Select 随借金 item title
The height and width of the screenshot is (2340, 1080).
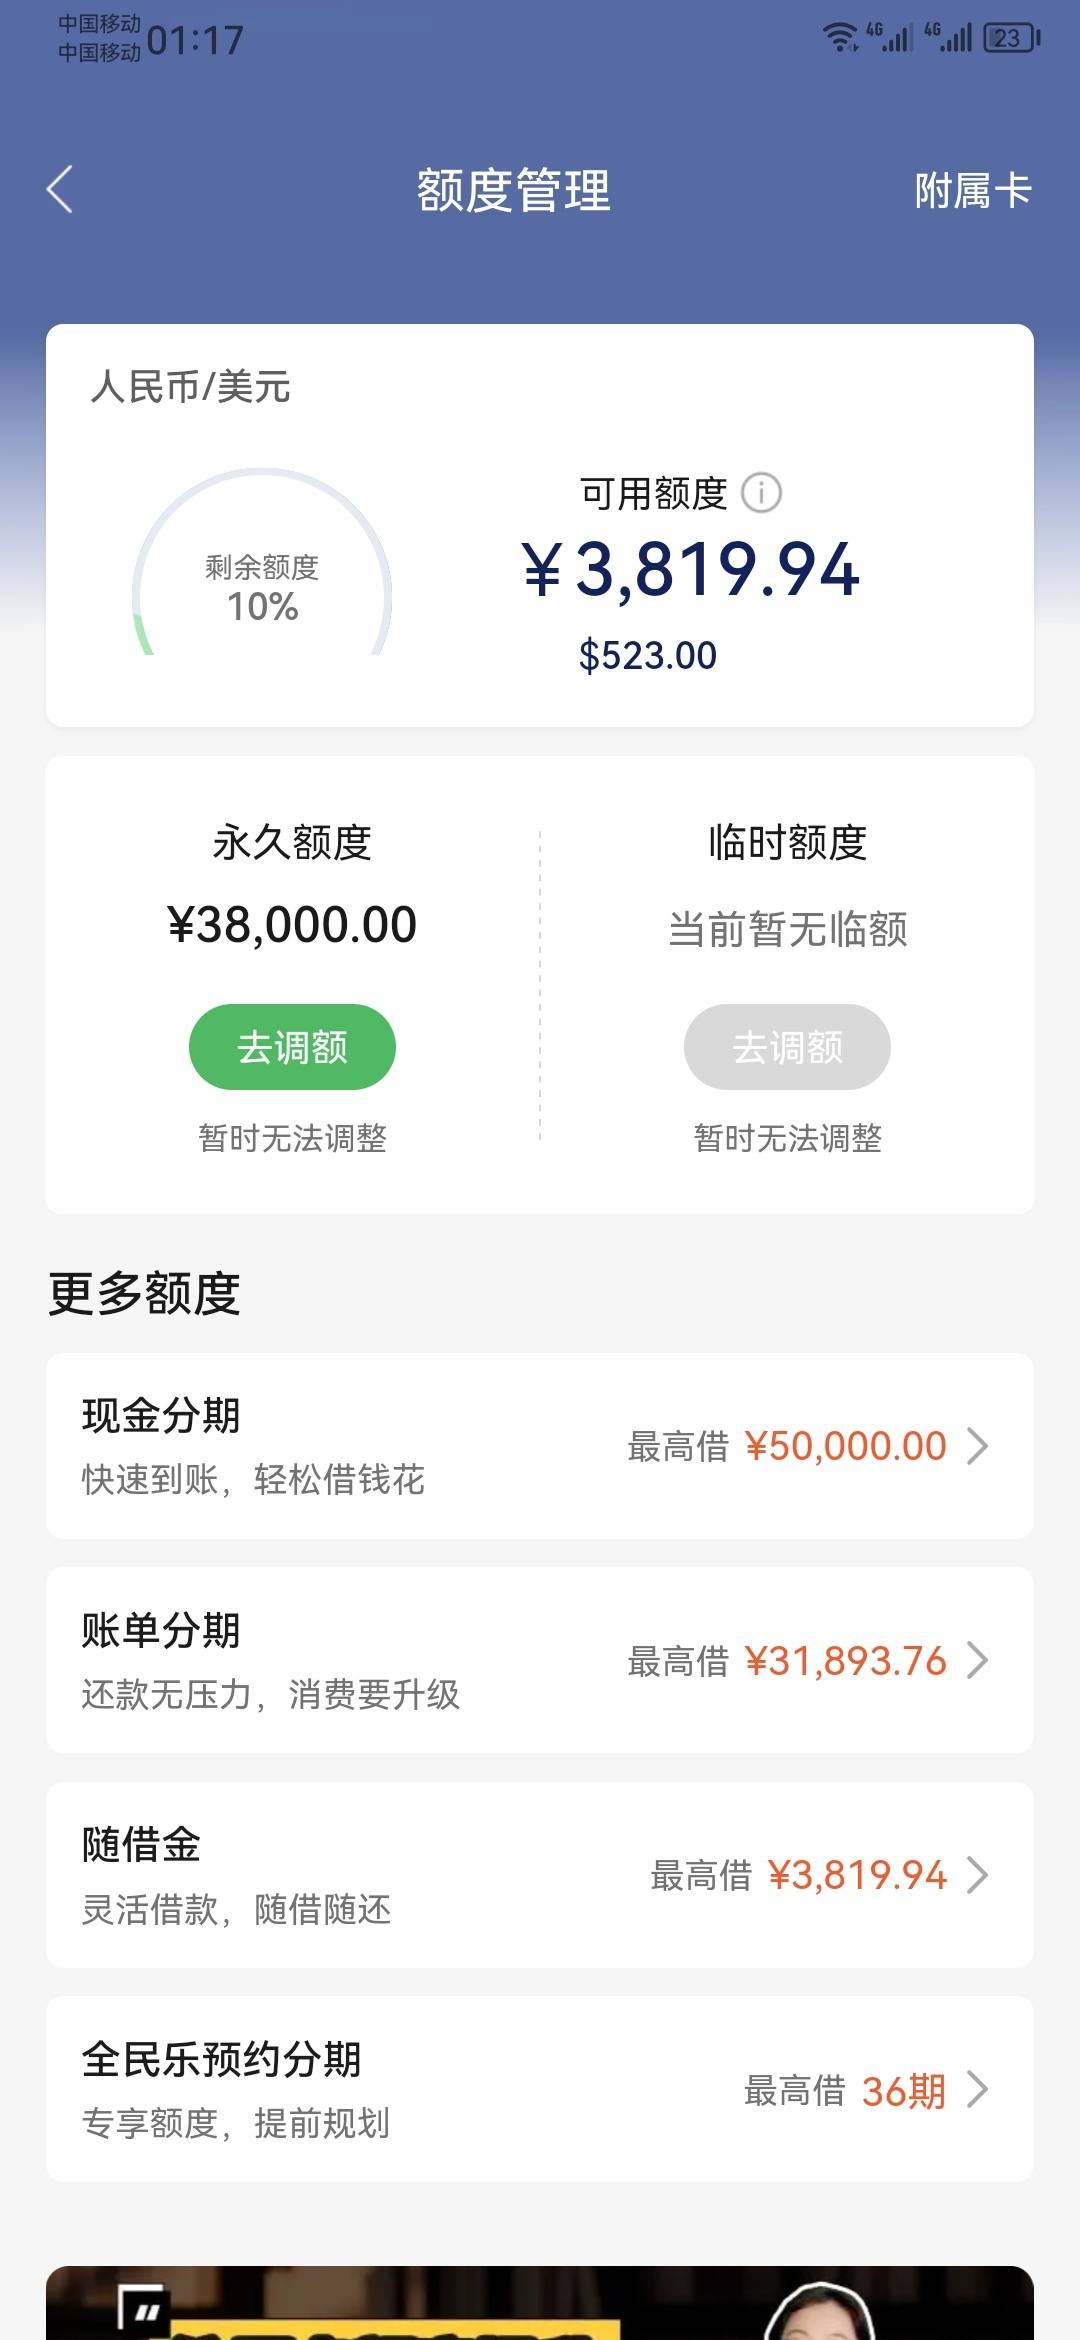(x=141, y=1845)
